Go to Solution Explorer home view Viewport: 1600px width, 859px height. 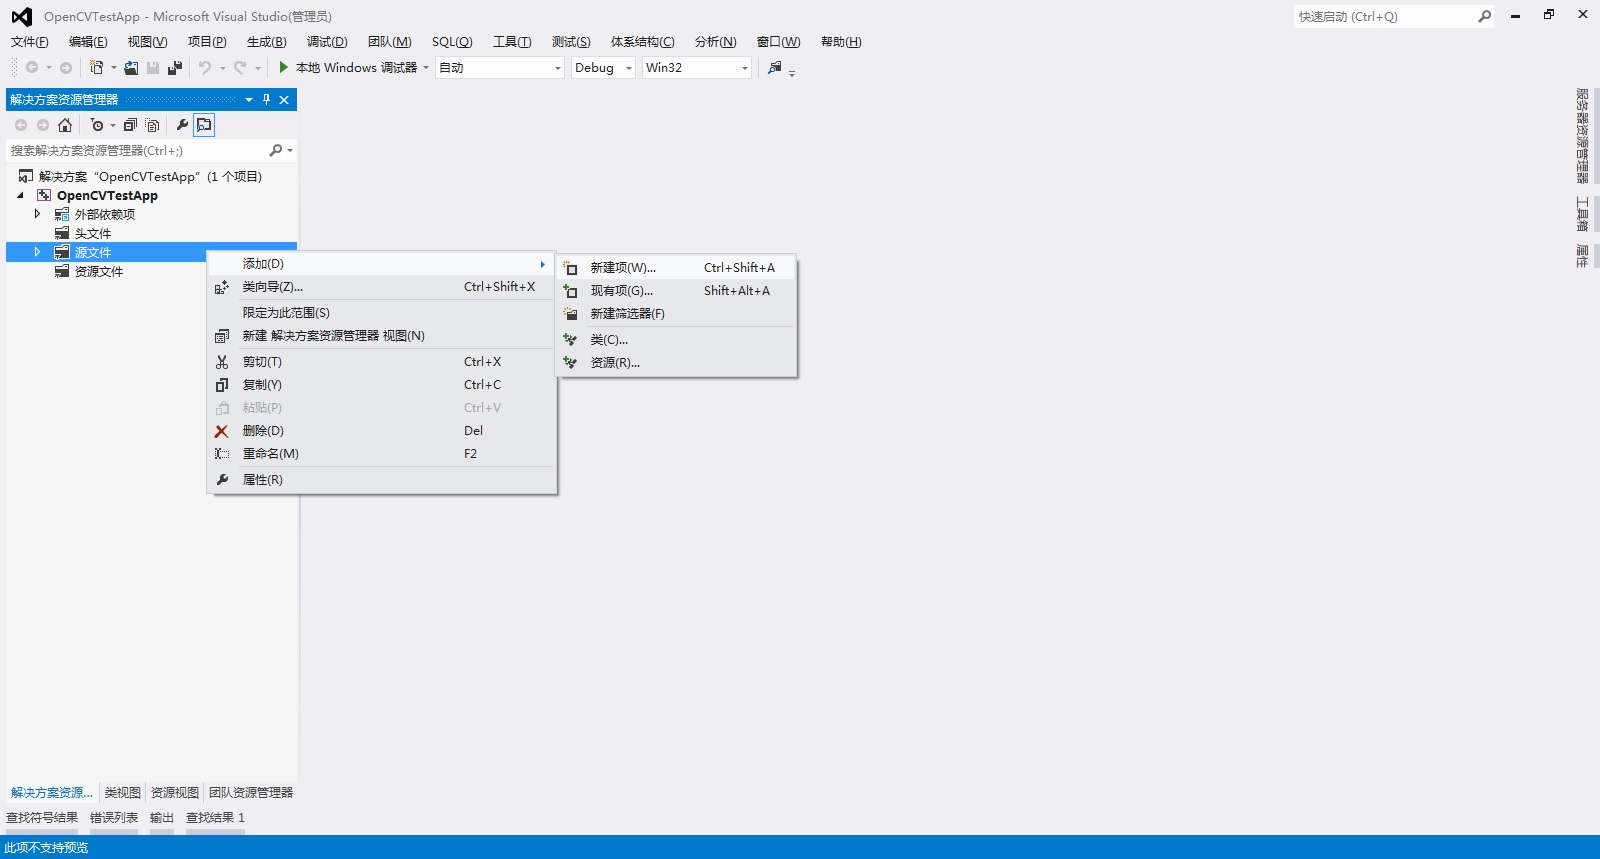coord(65,125)
